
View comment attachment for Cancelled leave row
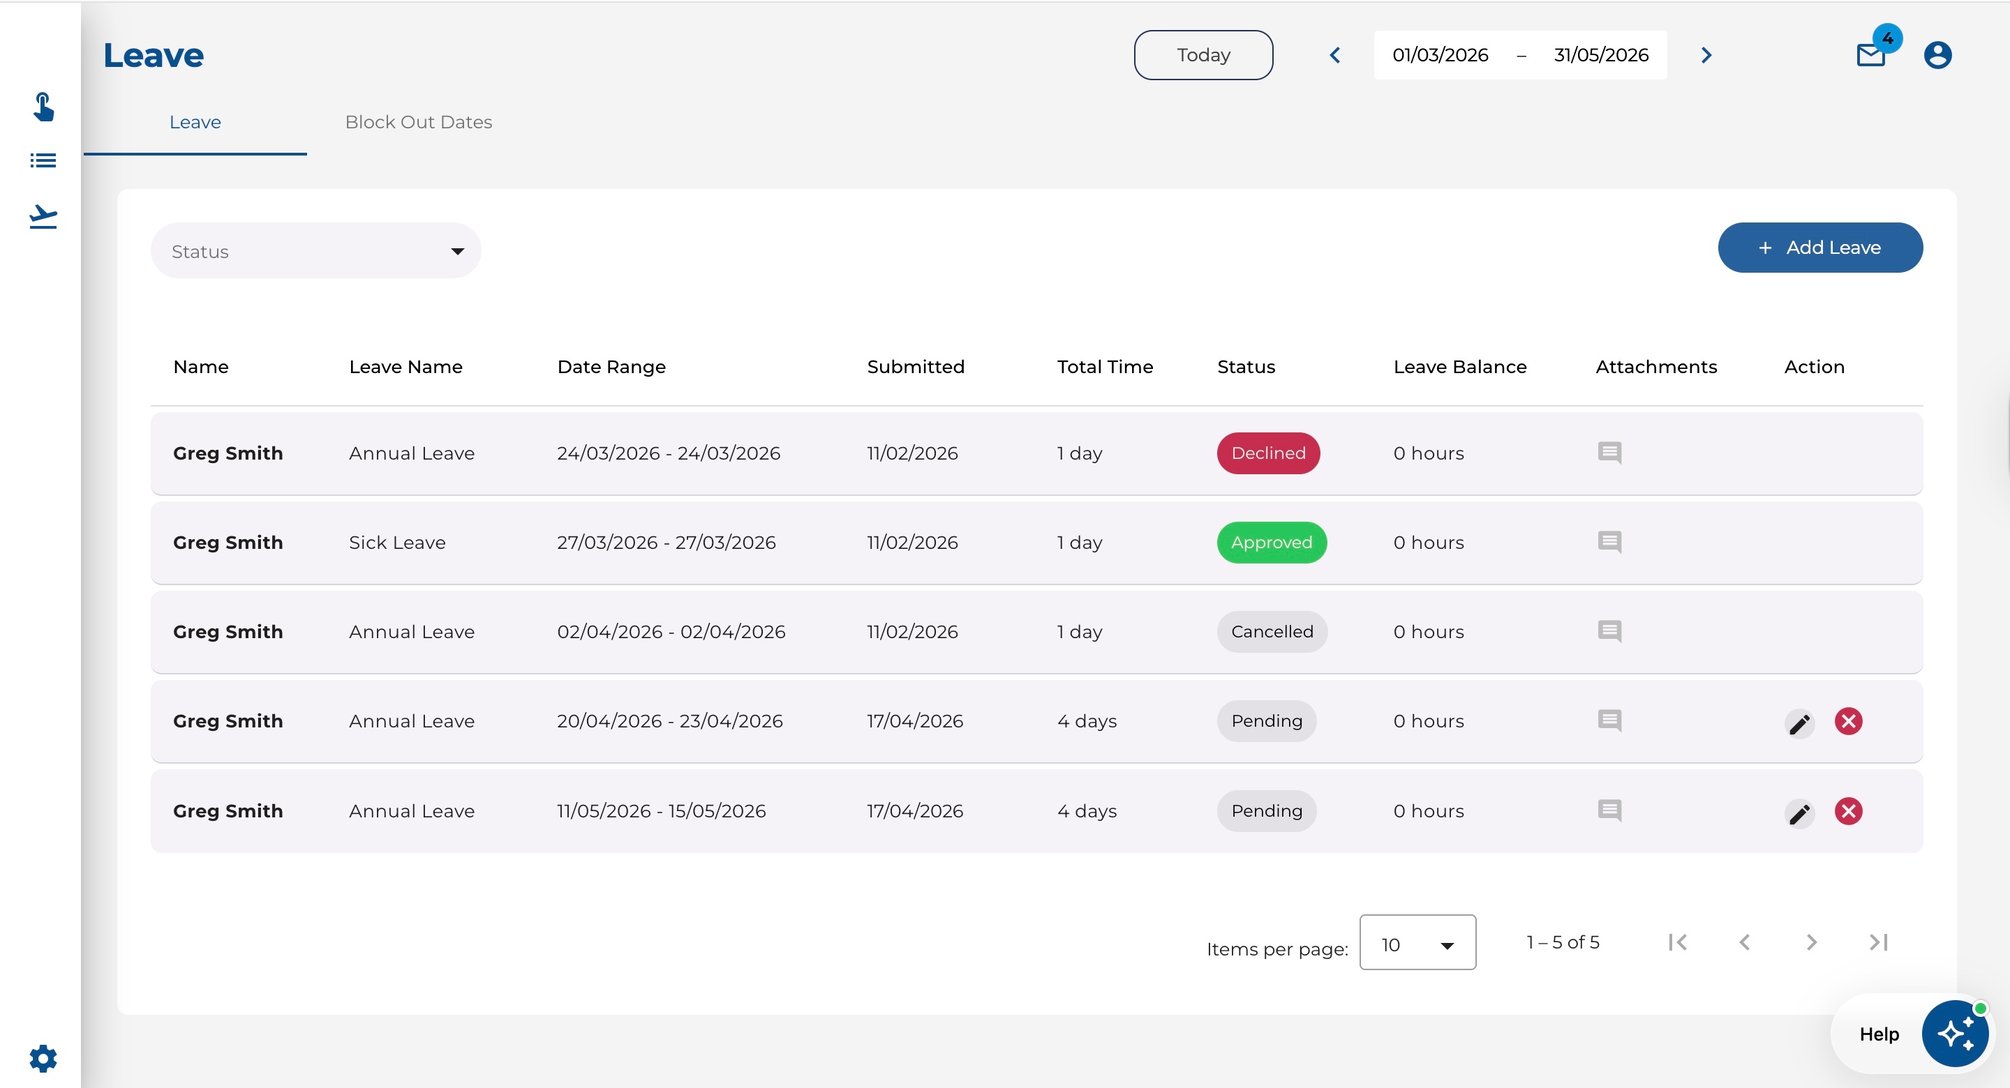[1609, 631]
